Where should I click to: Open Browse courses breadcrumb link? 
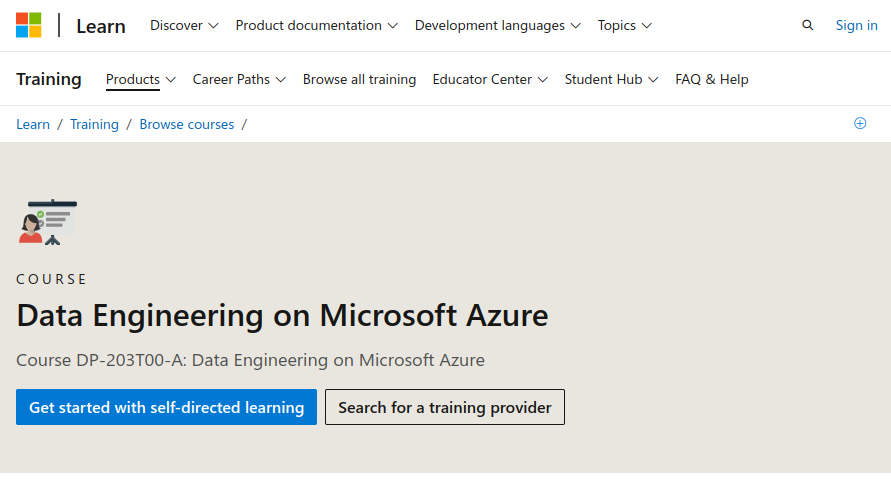(186, 124)
